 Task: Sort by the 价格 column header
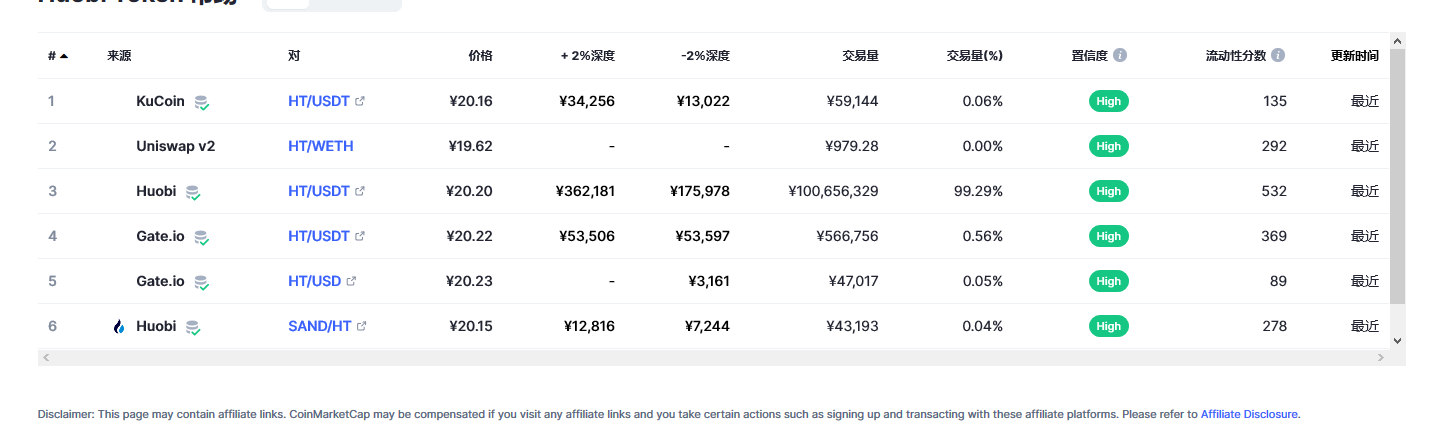[480, 56]
